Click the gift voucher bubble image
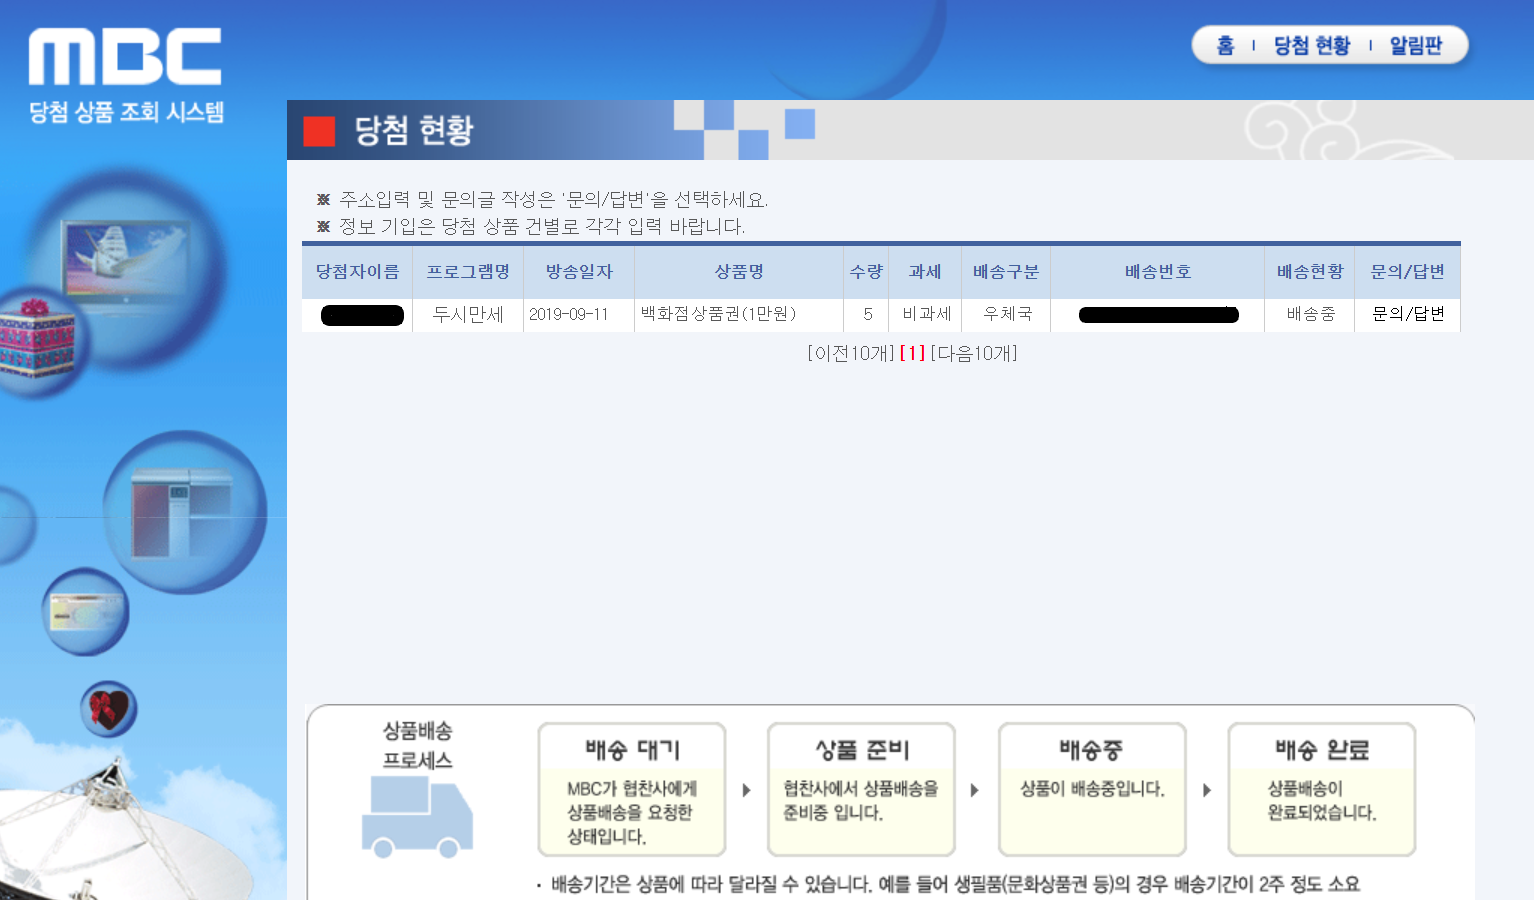Image resolution: width=1534 pixels, height=900 pixels. [86, 612]
